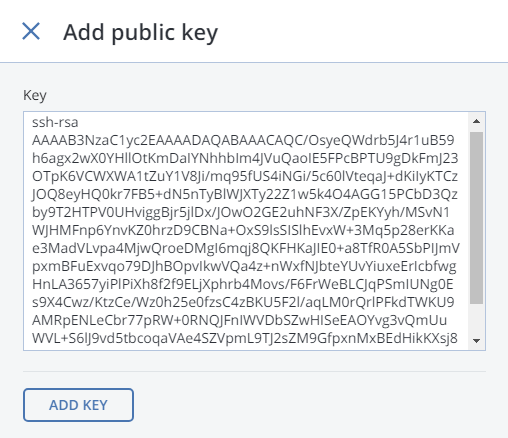The image size is (508, 438).
Task: Place cursor in line starting e3MadVLvpa4
Action: (x=246, y=248)
